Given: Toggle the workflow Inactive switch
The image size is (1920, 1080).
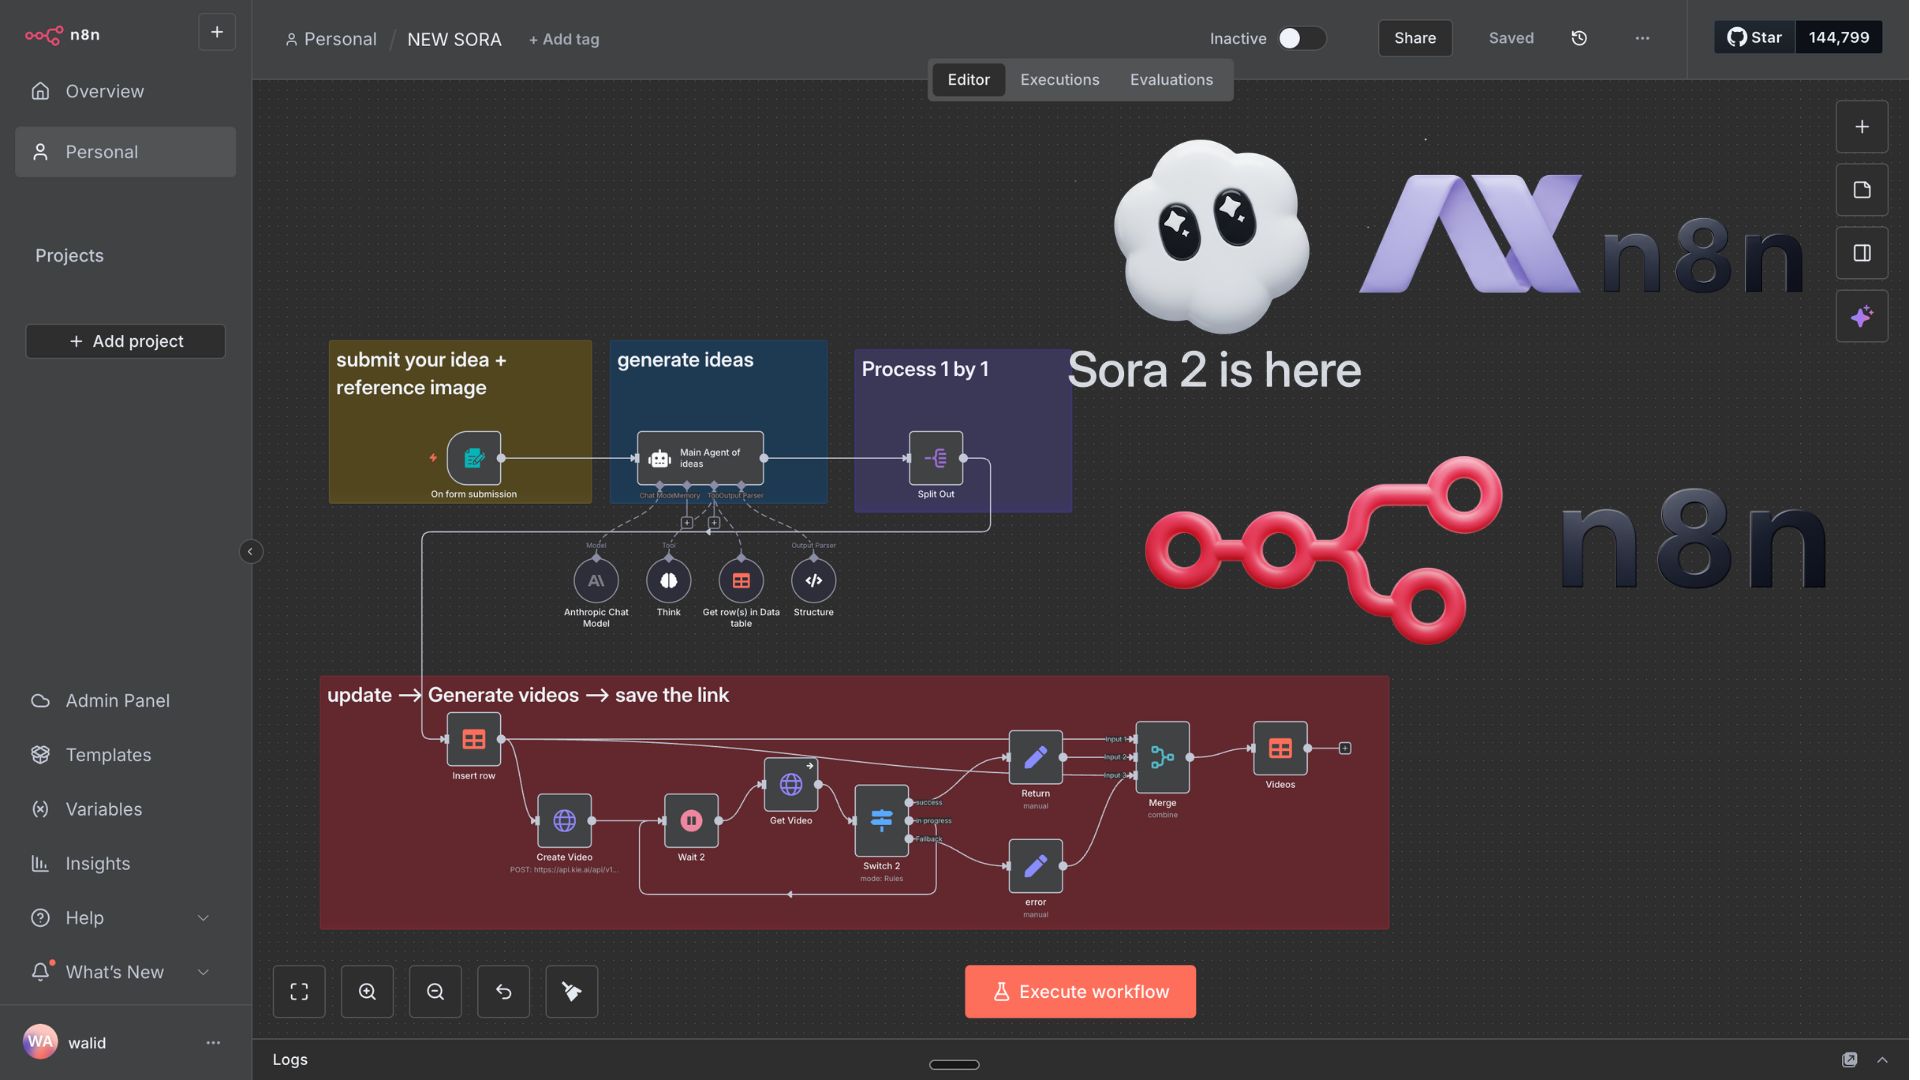Looking at the screenshot, I should (x=1302, y=38).
